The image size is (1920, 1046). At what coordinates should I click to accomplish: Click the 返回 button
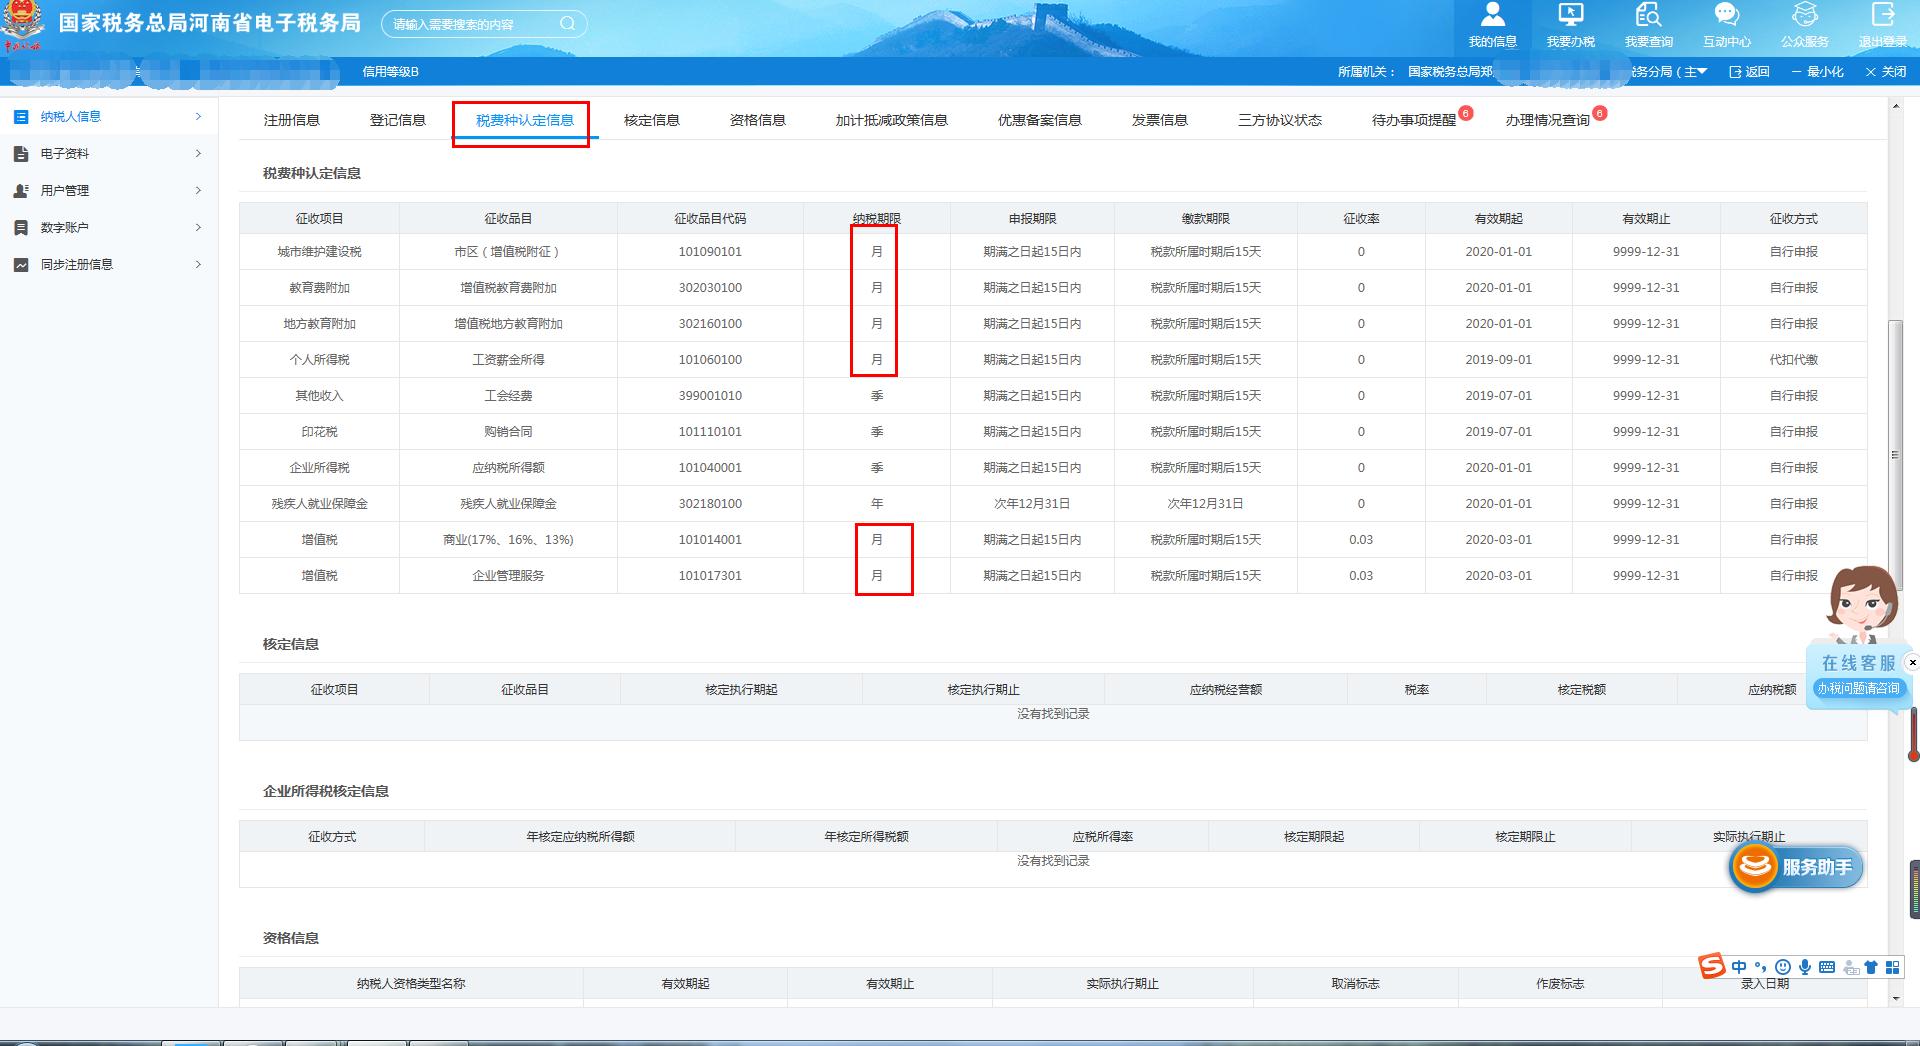tap(1750, 71)
